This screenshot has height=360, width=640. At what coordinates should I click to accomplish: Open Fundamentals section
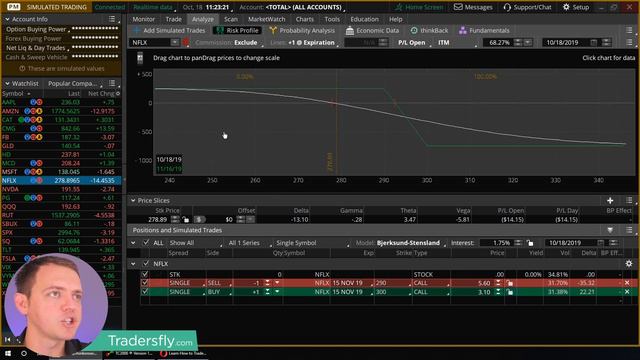484,30
